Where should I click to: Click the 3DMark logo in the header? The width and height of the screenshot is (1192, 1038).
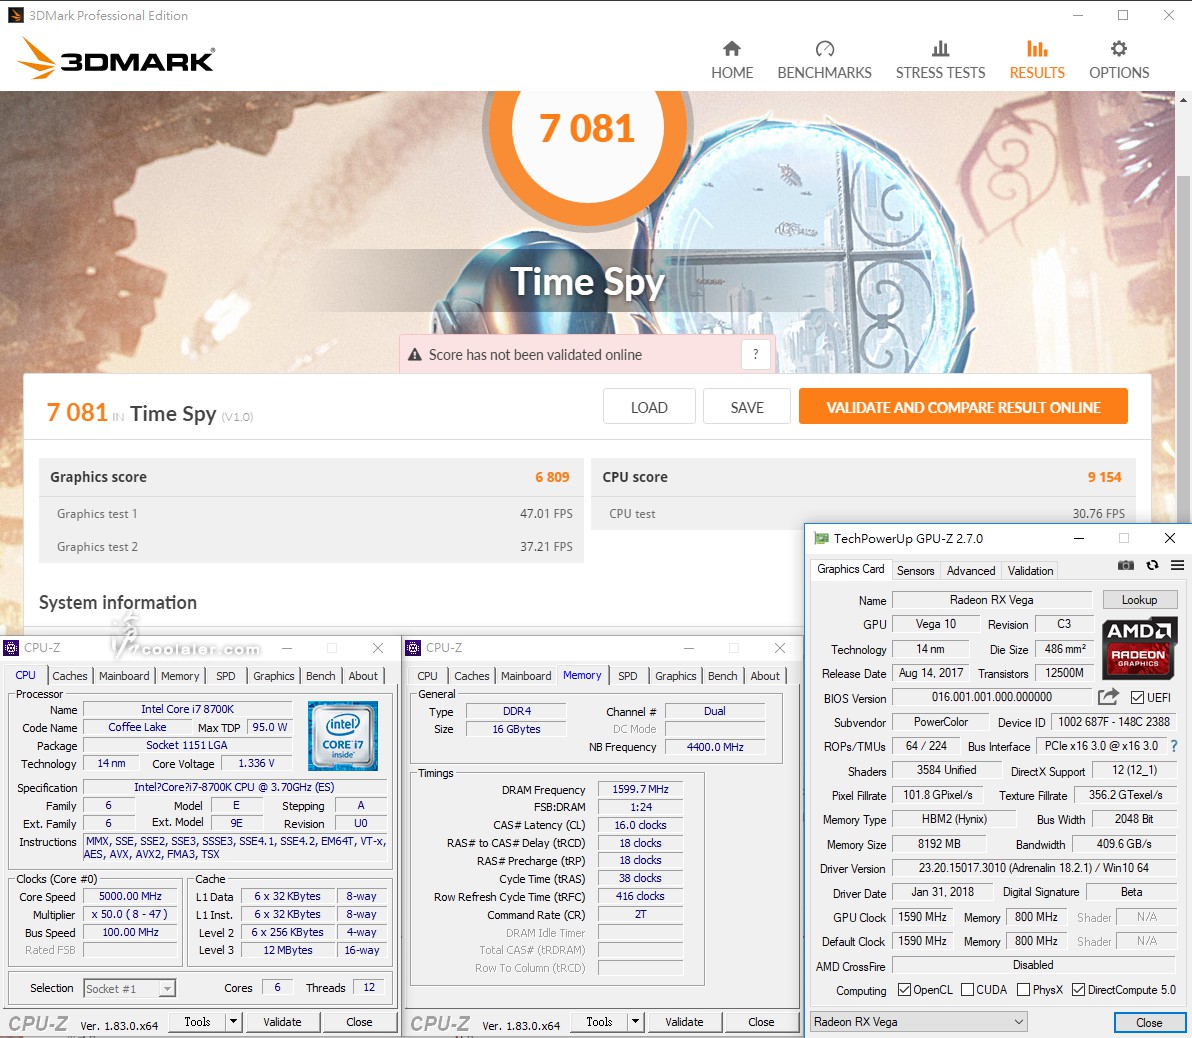tap(116, 59)
